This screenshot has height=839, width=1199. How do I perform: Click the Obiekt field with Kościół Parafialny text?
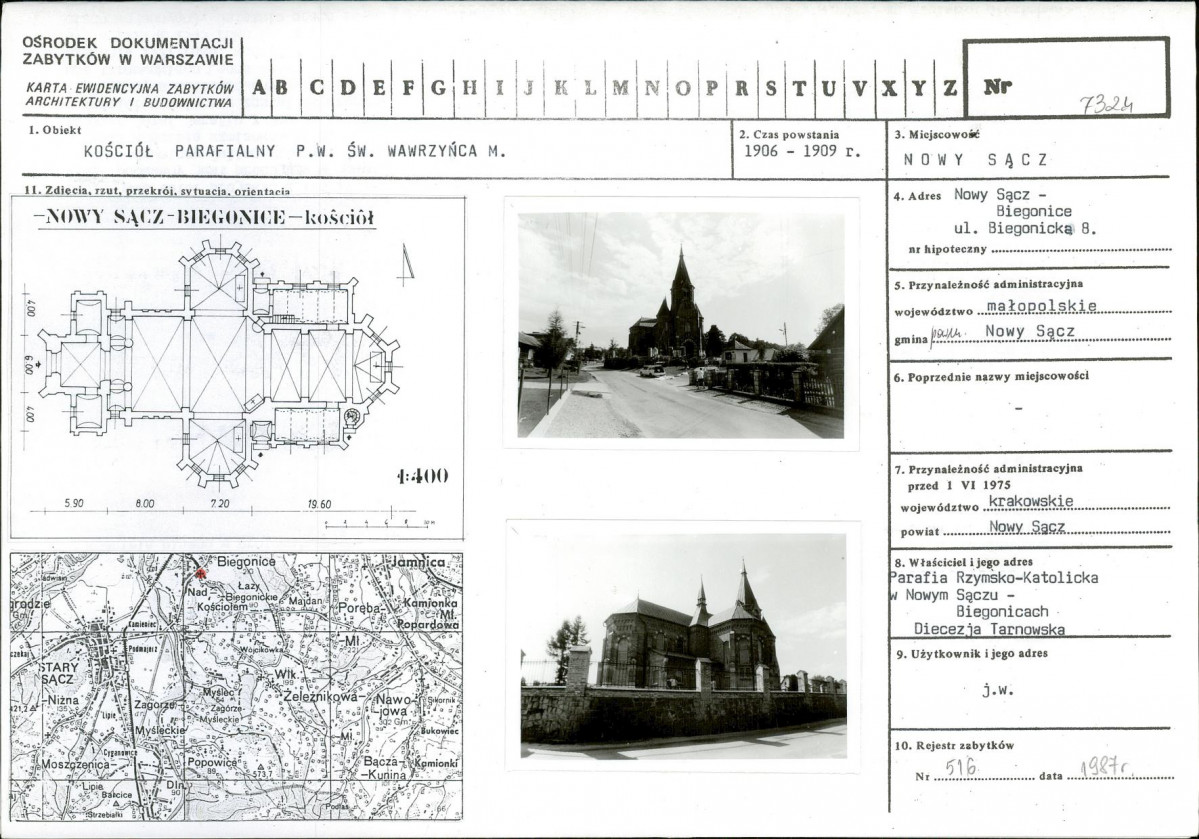tap(295, 151)
